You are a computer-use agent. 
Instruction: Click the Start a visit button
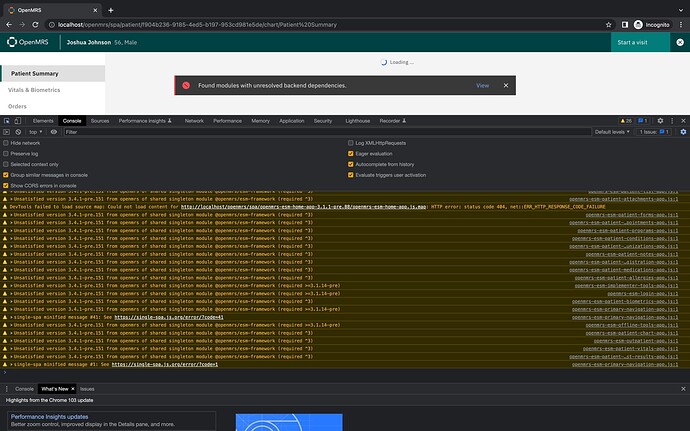(640, 42)
